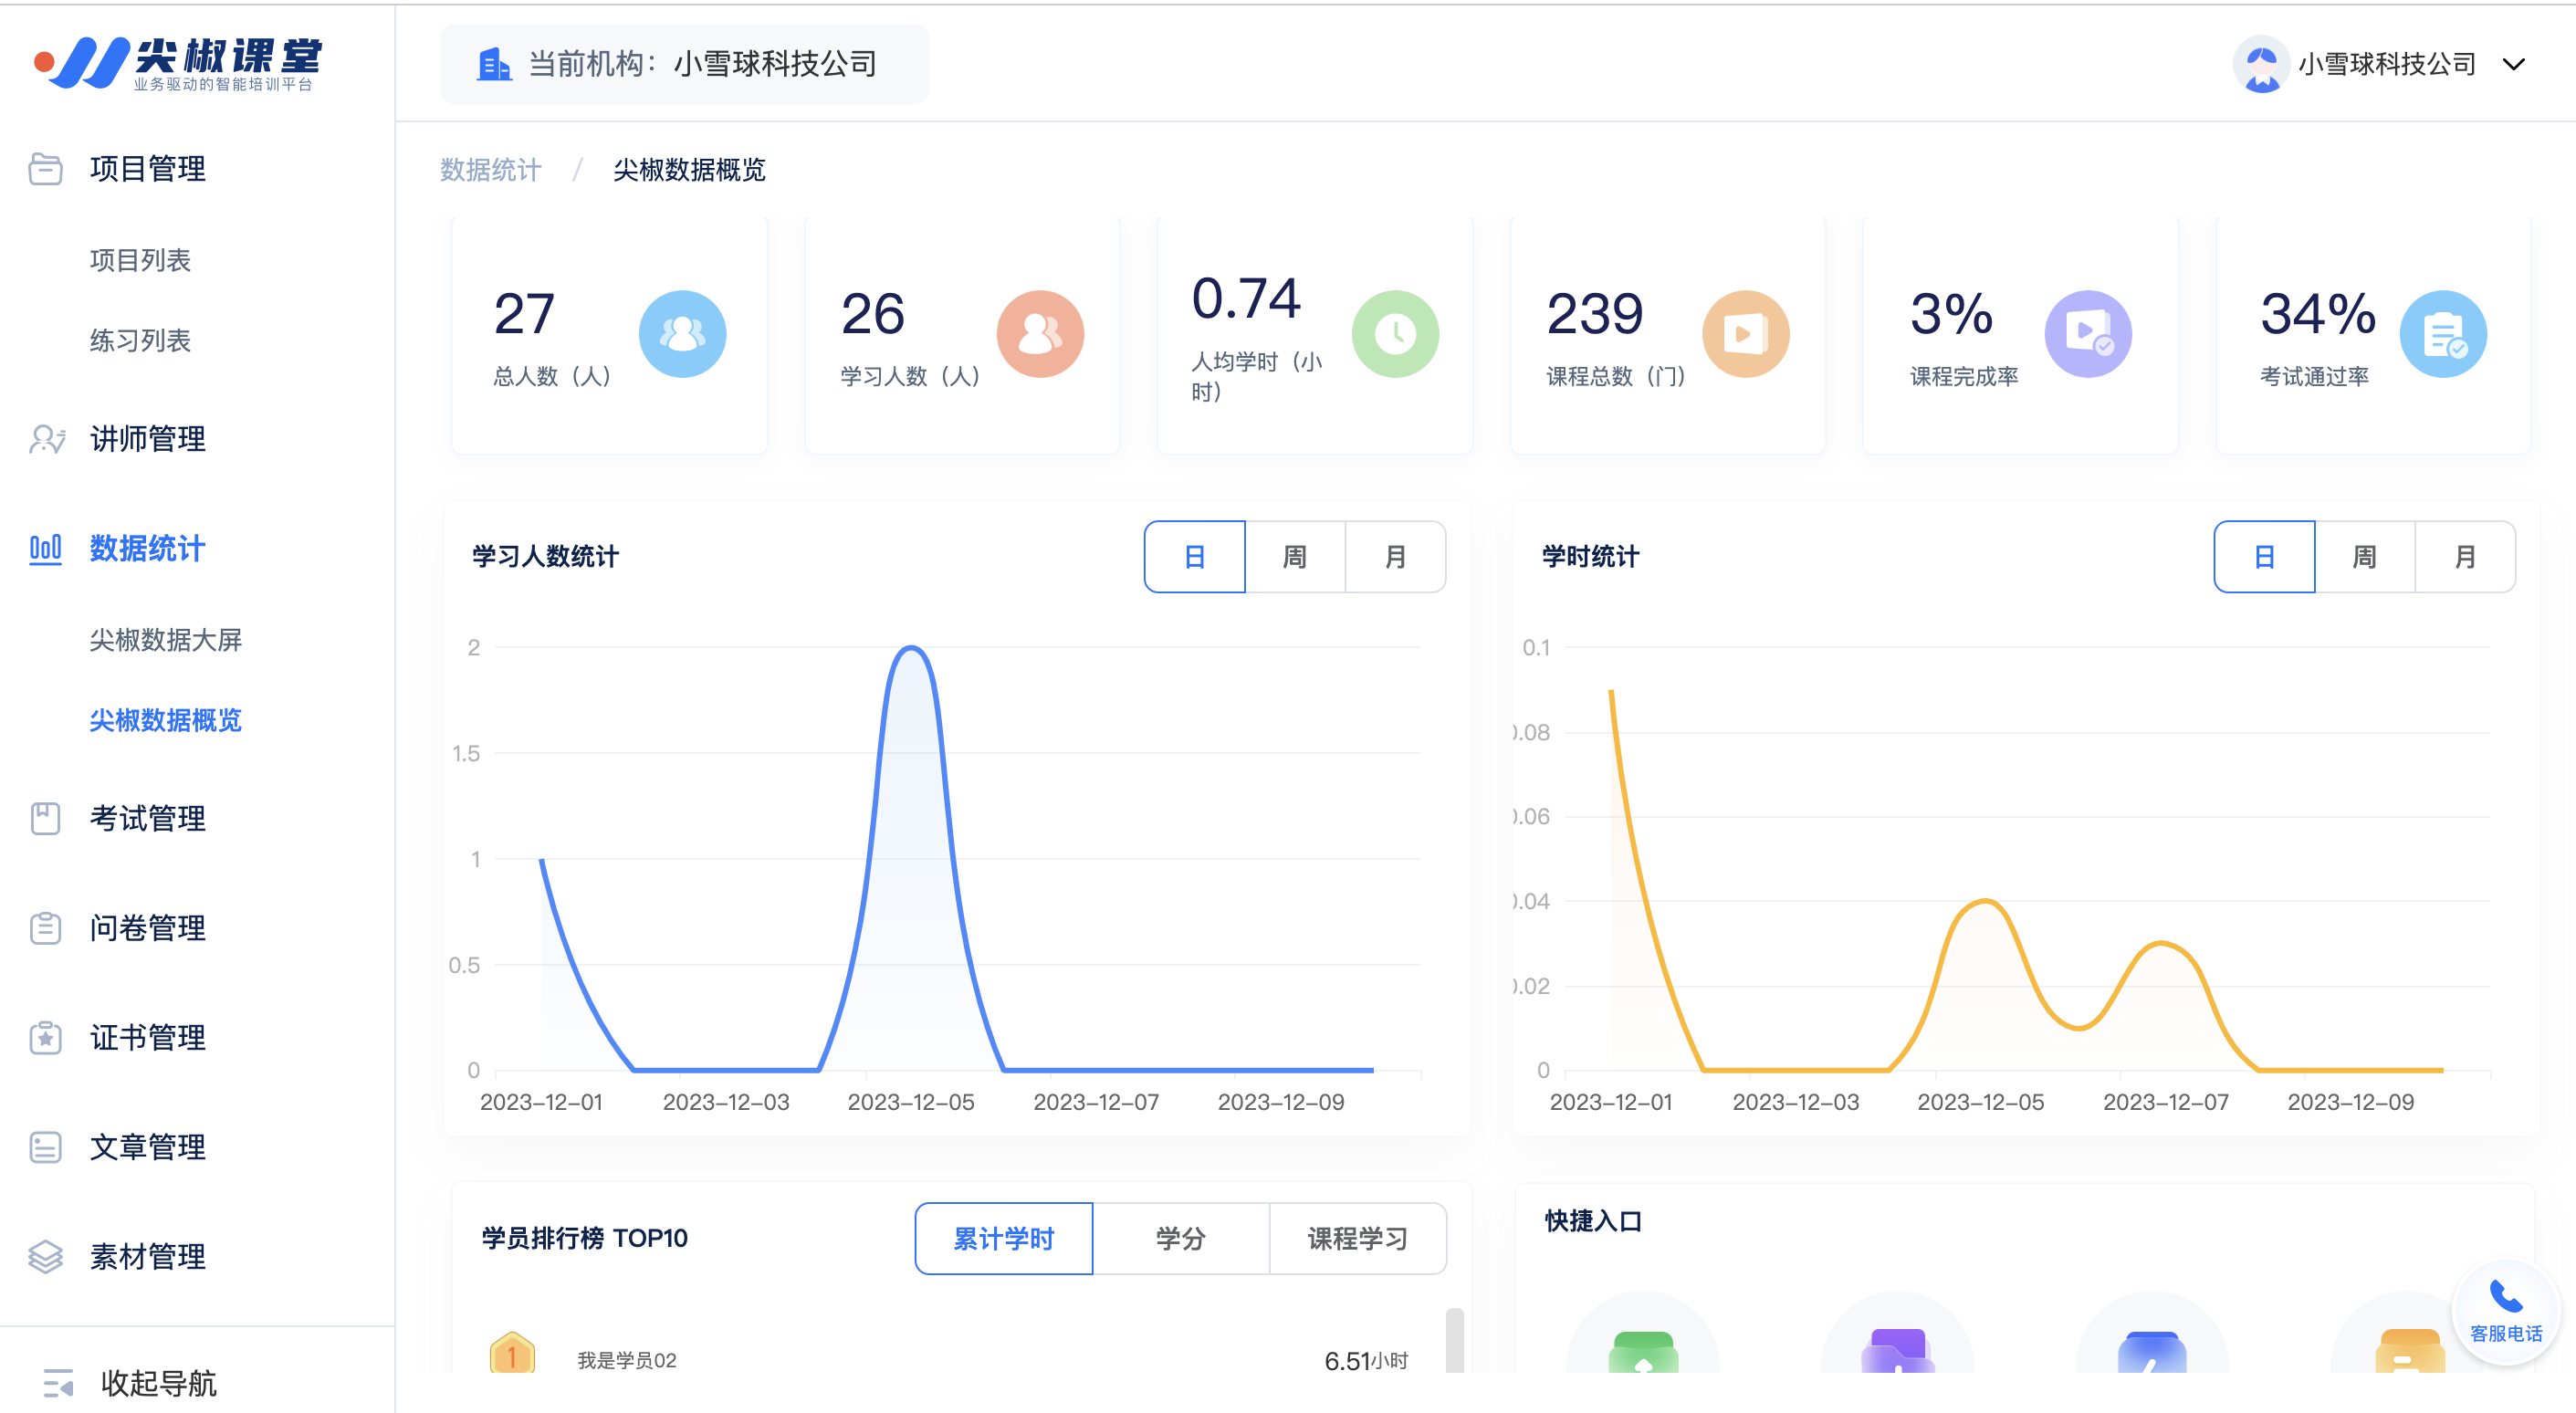Click 尖椒数据概览 breadcrumb text
This screenshot has height=1413, width=2576.
689,170
